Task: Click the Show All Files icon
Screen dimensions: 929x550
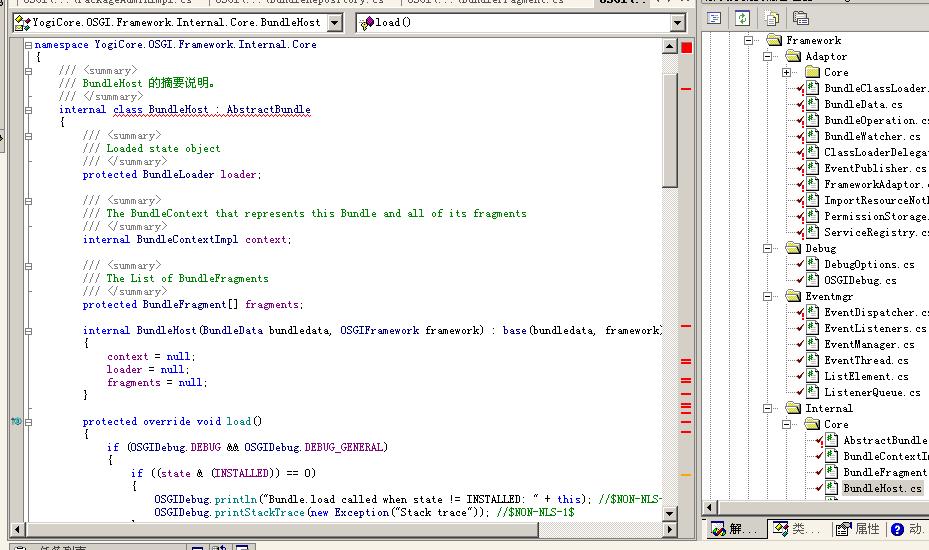Action: (772, 18)
